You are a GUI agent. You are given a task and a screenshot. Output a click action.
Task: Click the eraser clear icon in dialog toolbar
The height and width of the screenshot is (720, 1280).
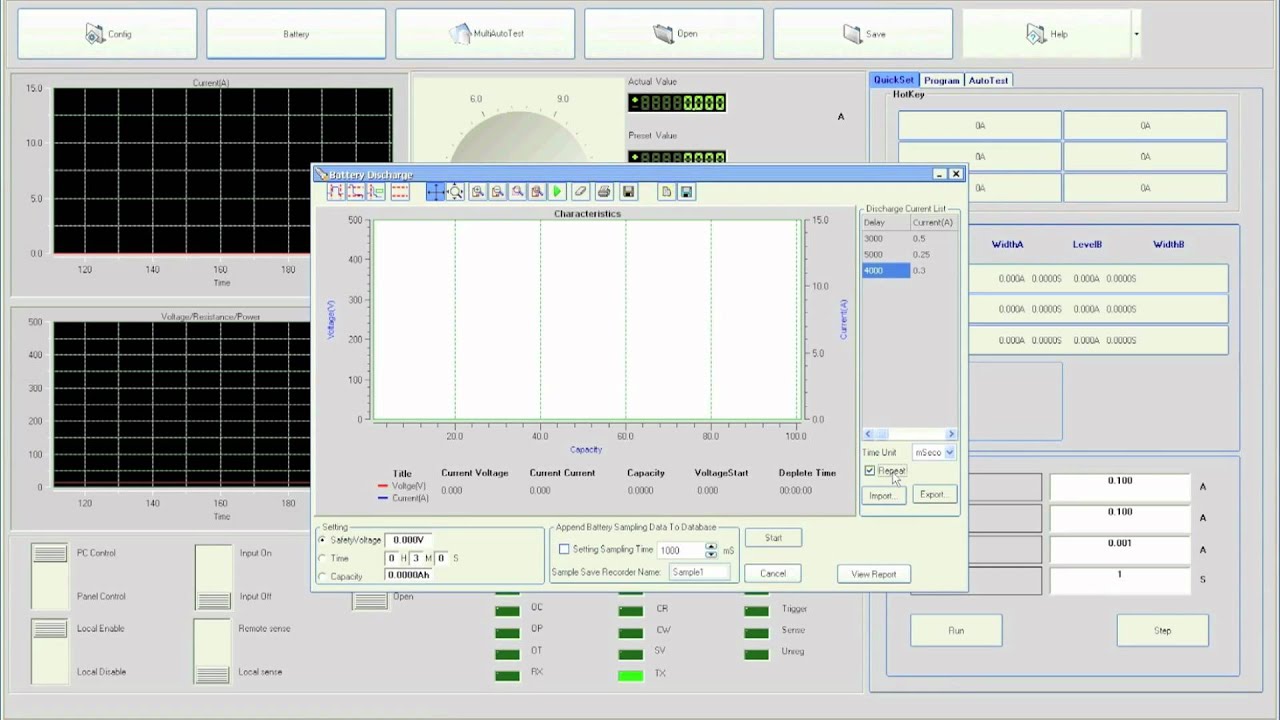point(580,192)
